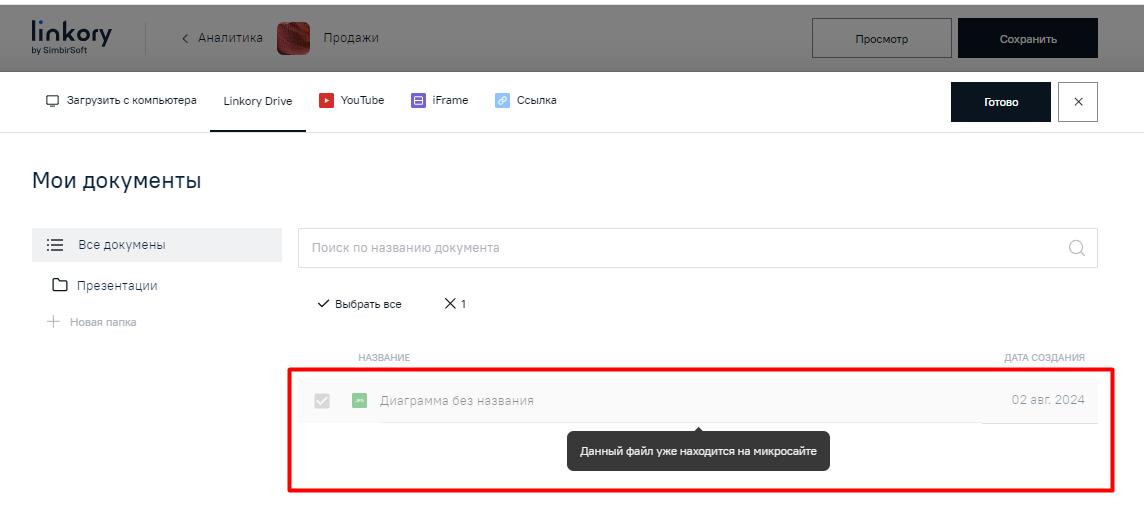The height and width of the screenshot is (523, 1144).
Task: Click the back chevron beside Аналитика
Action: [x=185, y=39]
